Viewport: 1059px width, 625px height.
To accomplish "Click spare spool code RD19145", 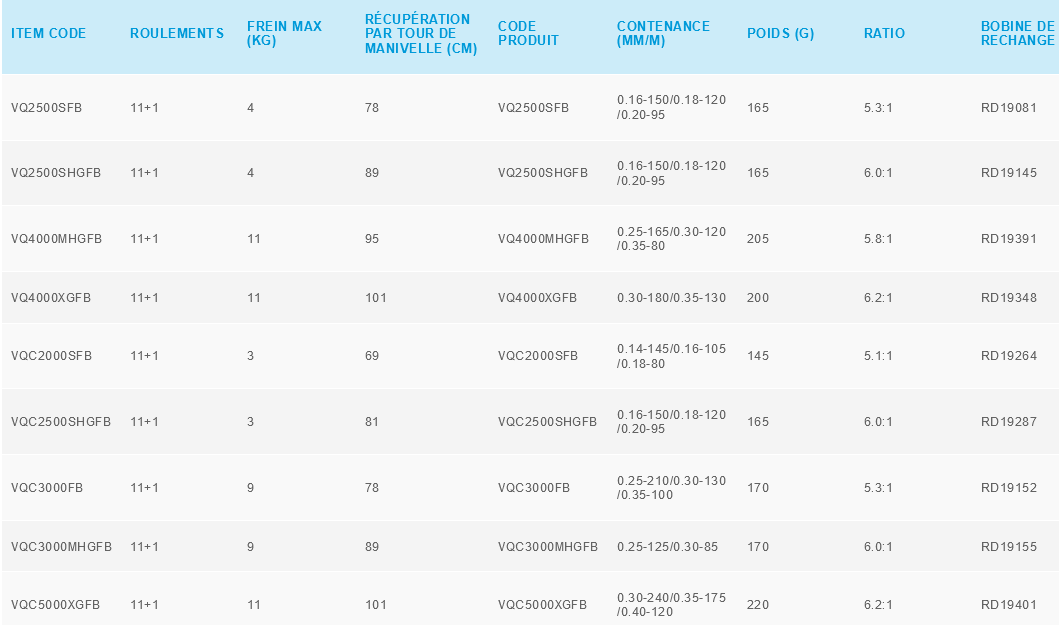I will click(x=1008, y=173).
